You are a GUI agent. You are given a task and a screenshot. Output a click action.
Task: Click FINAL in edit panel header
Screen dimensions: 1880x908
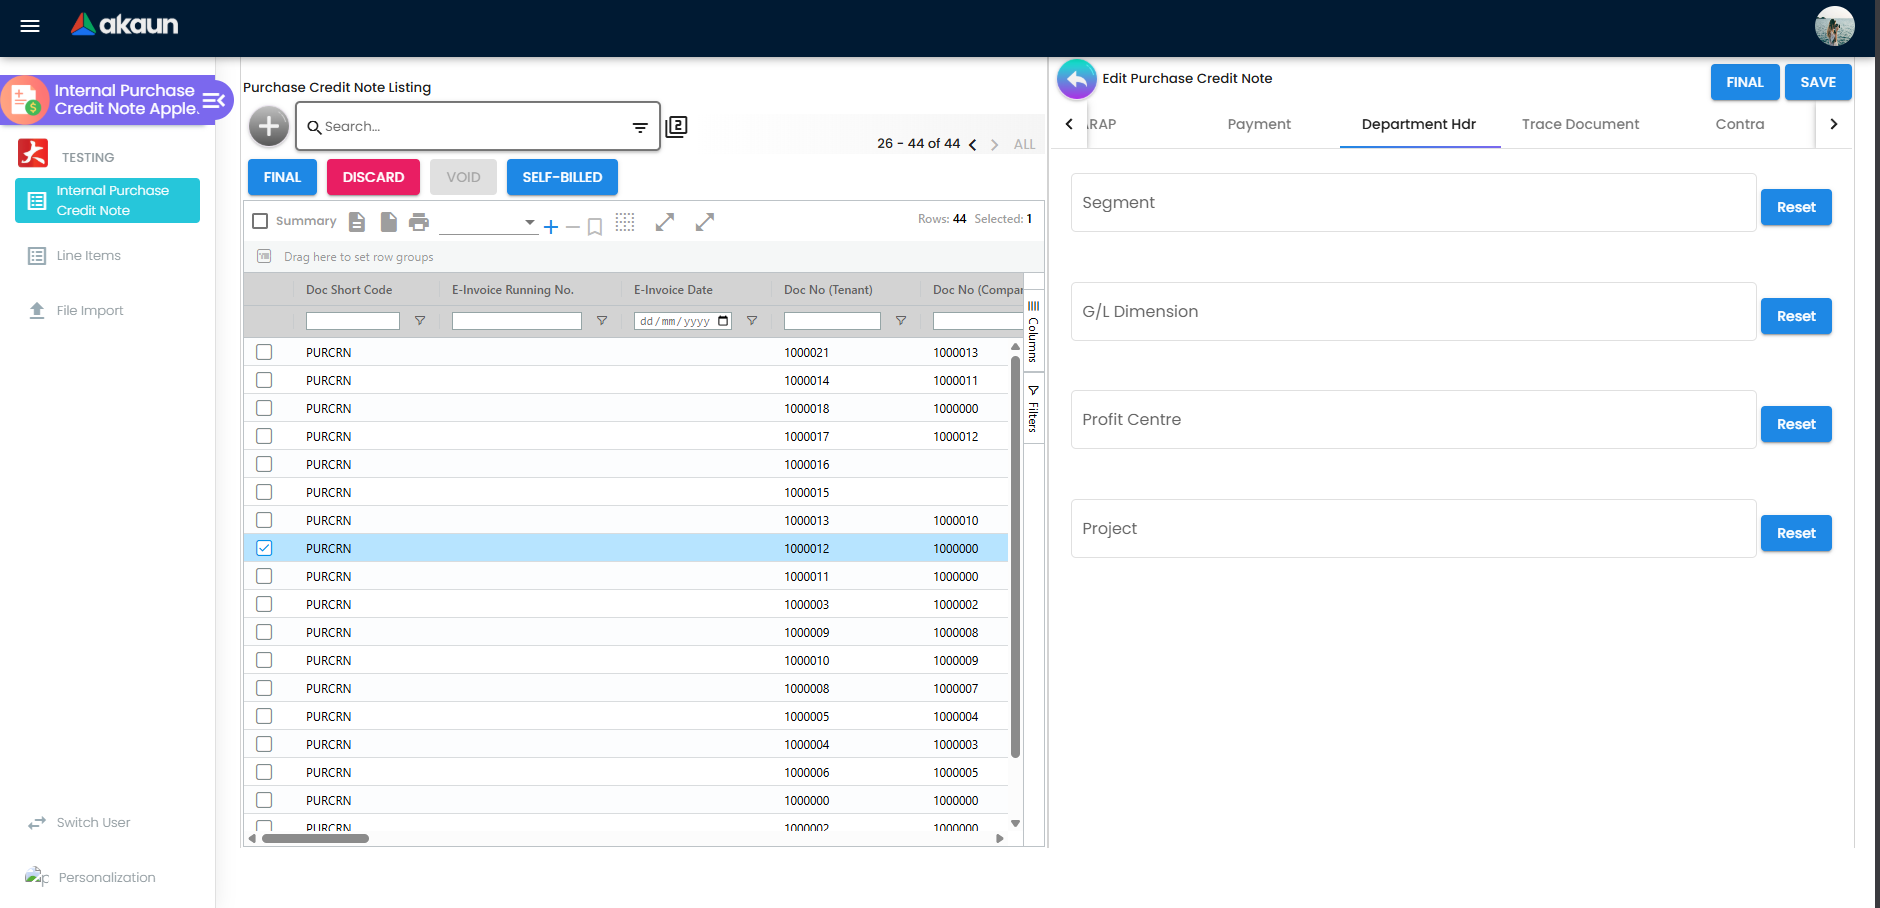[1745, 82]
